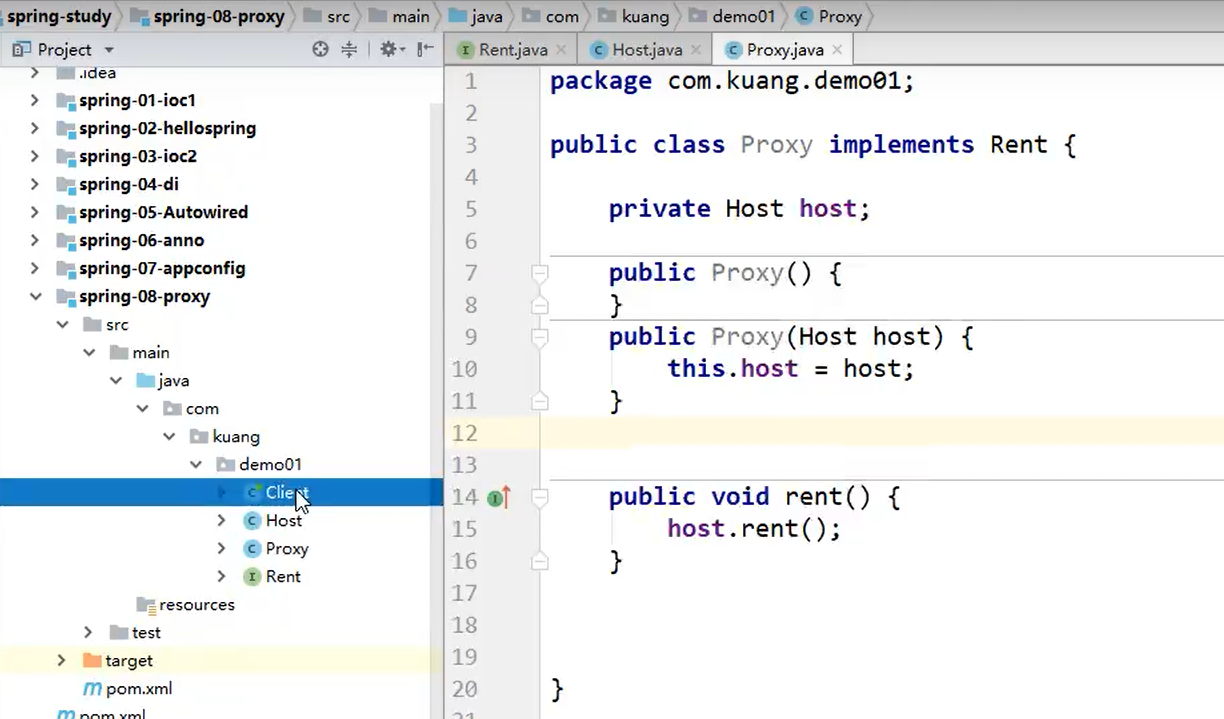Collapse the src folder arrow
The height and width of the screenshot is (719, 1224).
click(62, 324)
